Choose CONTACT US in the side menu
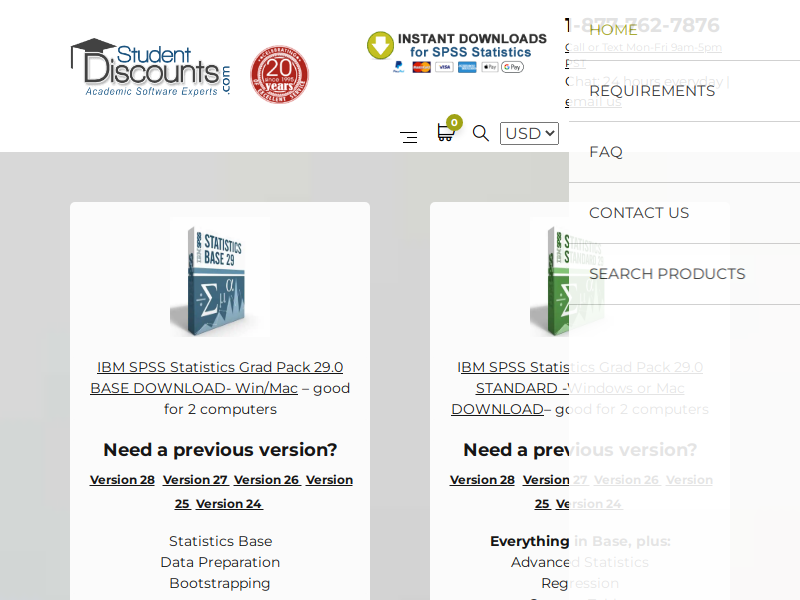This screenshot has width=800, height=600. [x=639, y=213]
